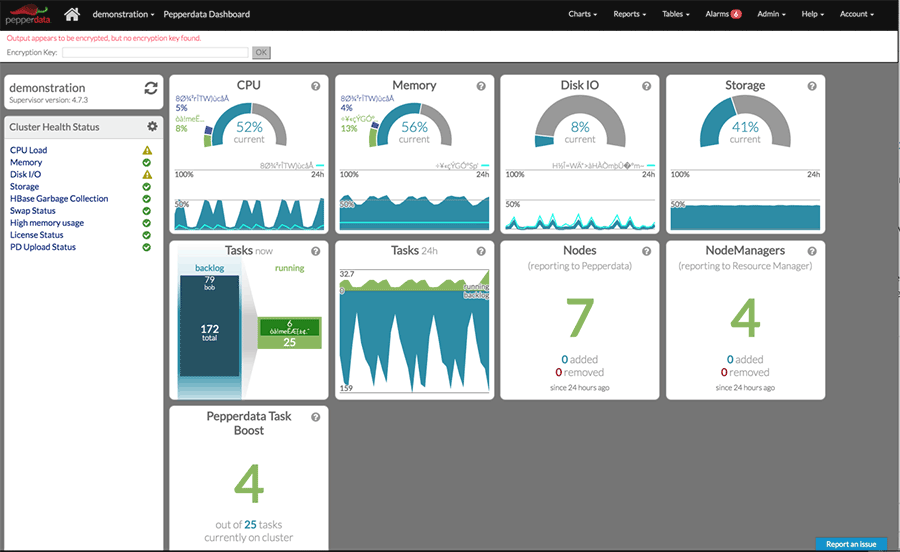This screenshot has height=552, width=900.
Task: Open the Tables menu
Action: click(x=676, y=14)
